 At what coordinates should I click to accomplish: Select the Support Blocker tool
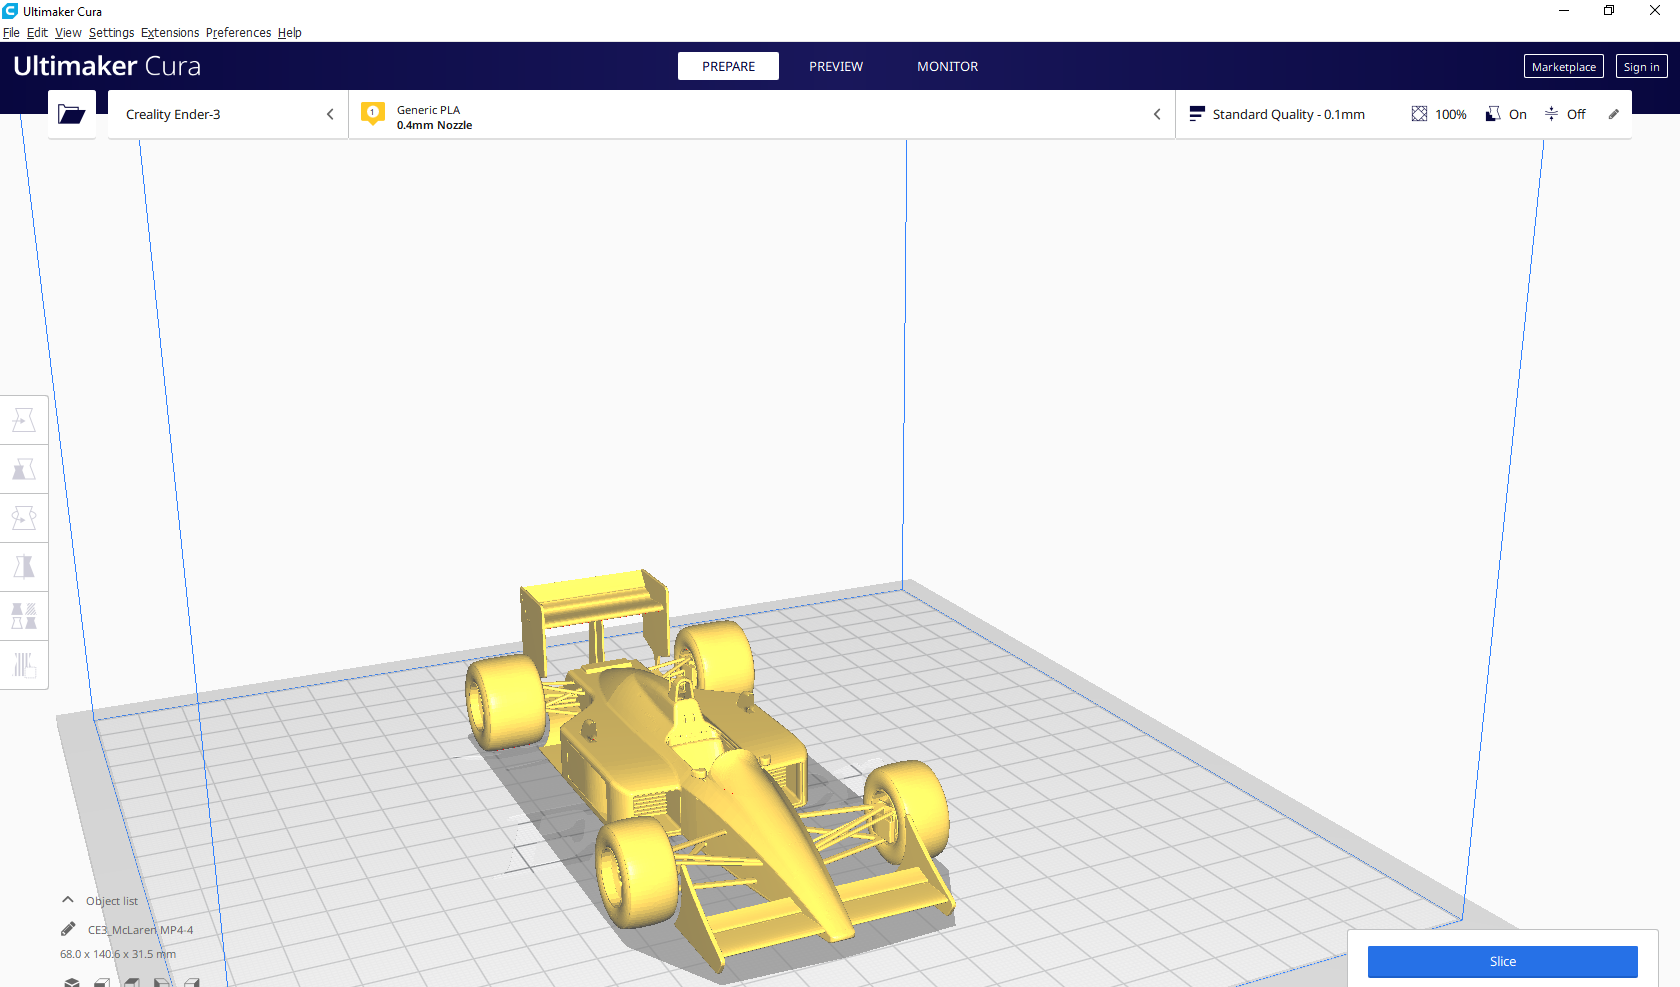[24, 665]
